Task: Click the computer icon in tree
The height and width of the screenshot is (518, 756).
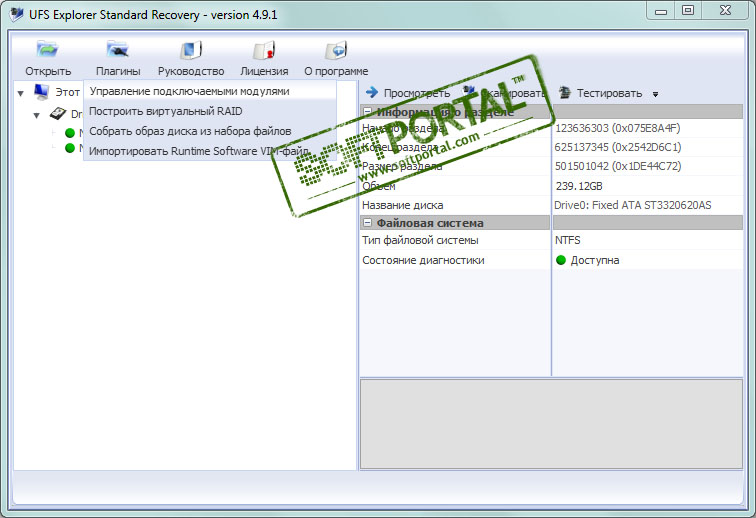Action: (x=41, y=92)
